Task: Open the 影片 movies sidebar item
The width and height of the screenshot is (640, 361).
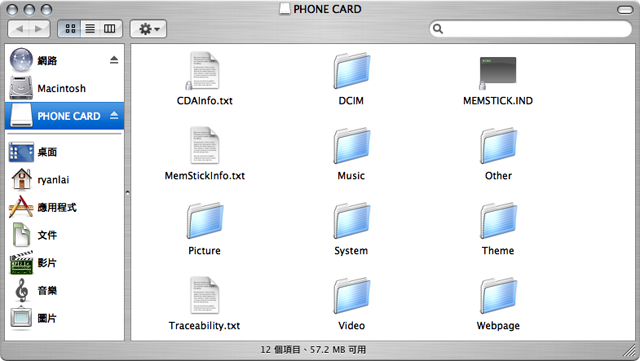Action: pyautogui.click(x=64, y=263)
